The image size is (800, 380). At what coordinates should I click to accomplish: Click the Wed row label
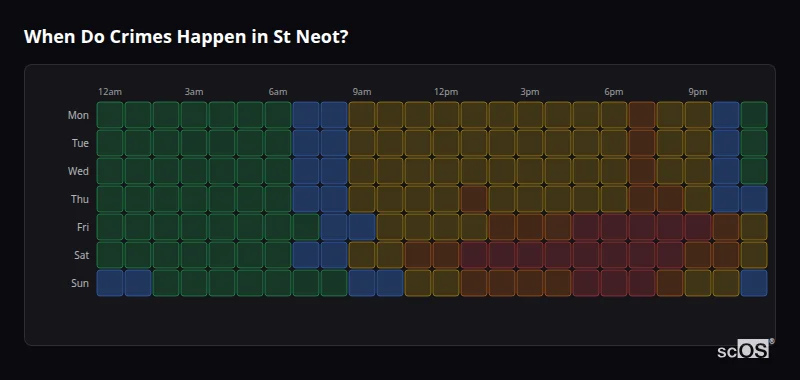78,171
